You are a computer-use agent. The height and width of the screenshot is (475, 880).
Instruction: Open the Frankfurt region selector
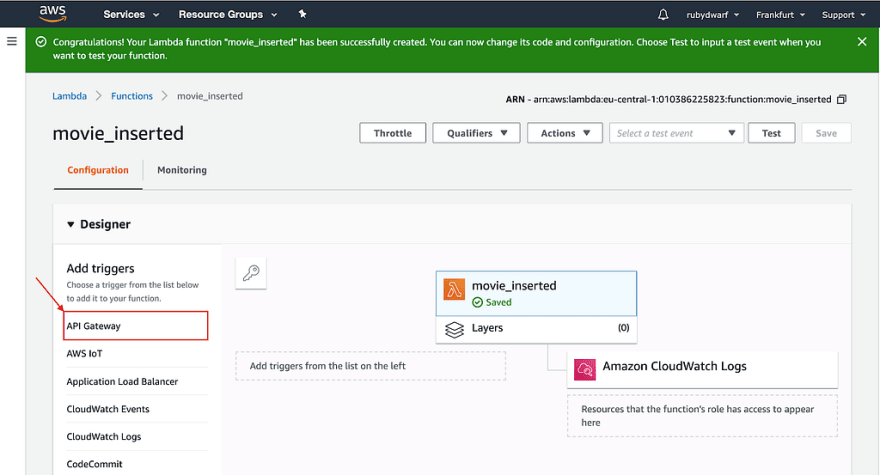780,15
